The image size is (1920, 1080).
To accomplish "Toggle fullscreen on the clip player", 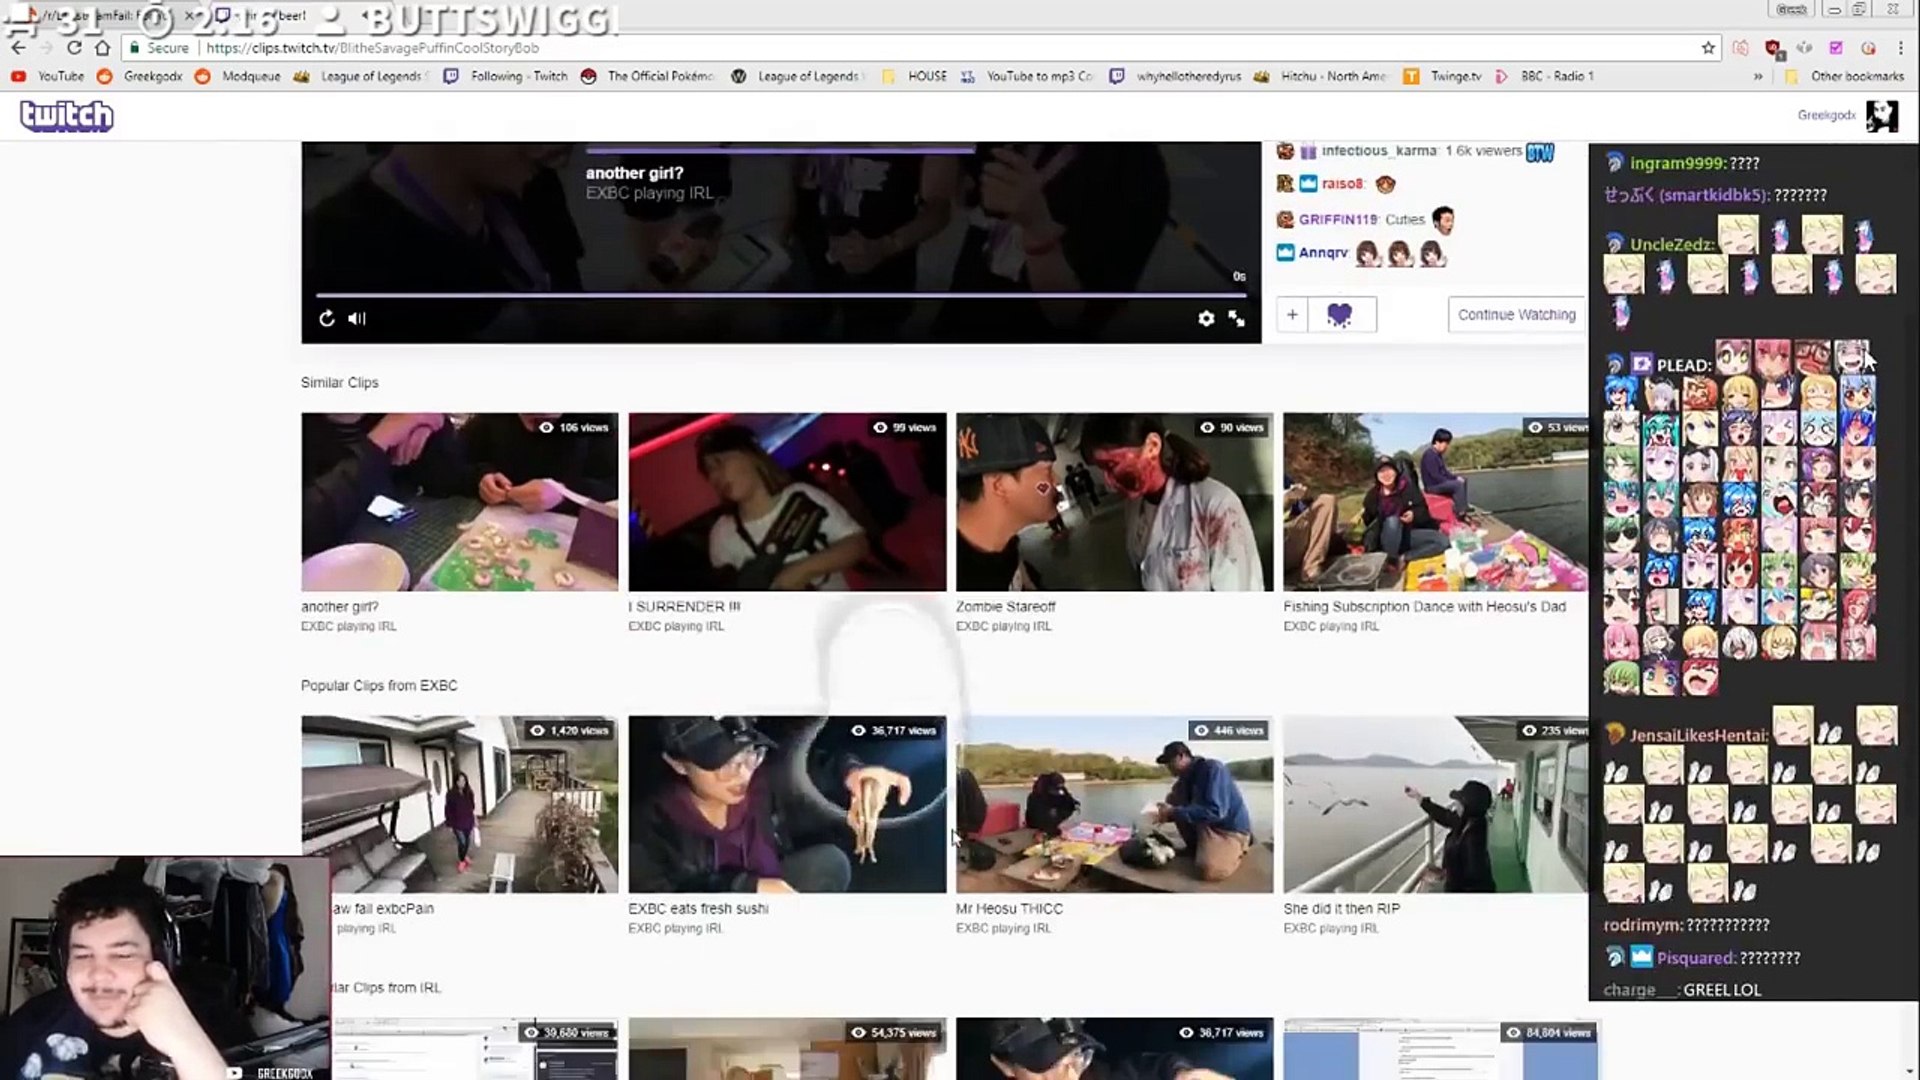I will pos(1237,318).
